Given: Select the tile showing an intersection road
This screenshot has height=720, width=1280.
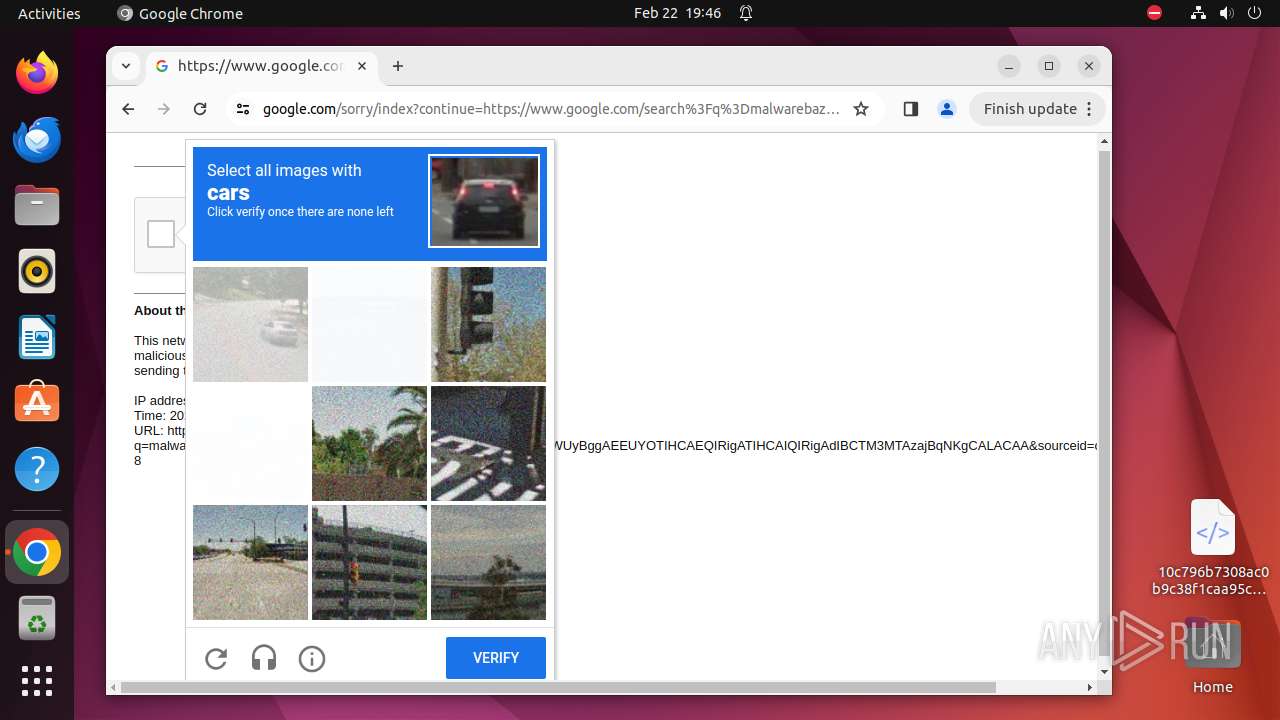Looking at the screenshot, I should [x=250, y=562].
